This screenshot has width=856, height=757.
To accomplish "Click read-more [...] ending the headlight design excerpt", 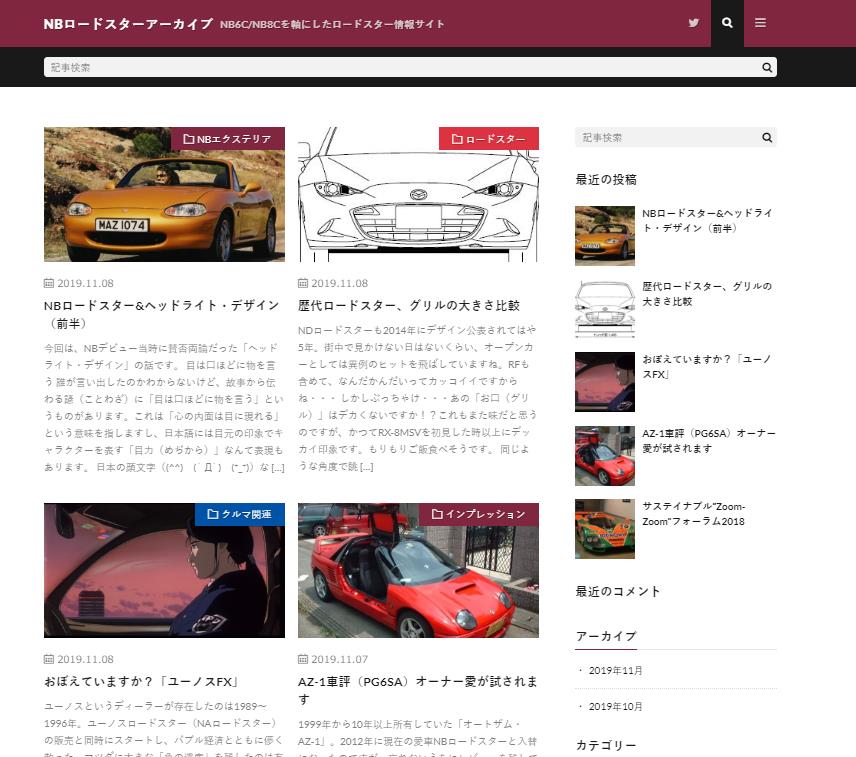I will tap(278, 468).
